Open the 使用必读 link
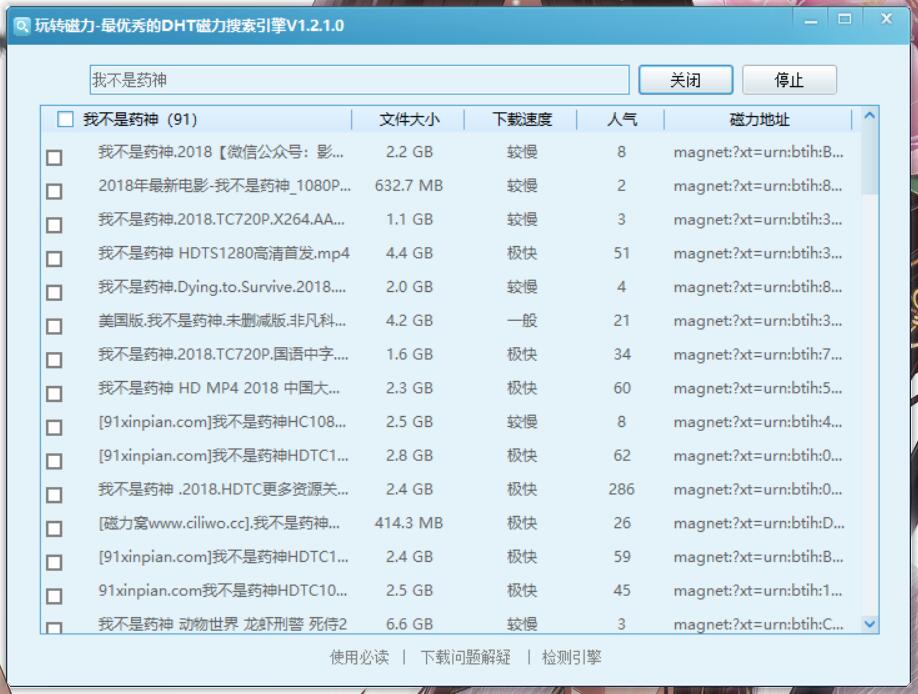918x694 pixels. 359,657
